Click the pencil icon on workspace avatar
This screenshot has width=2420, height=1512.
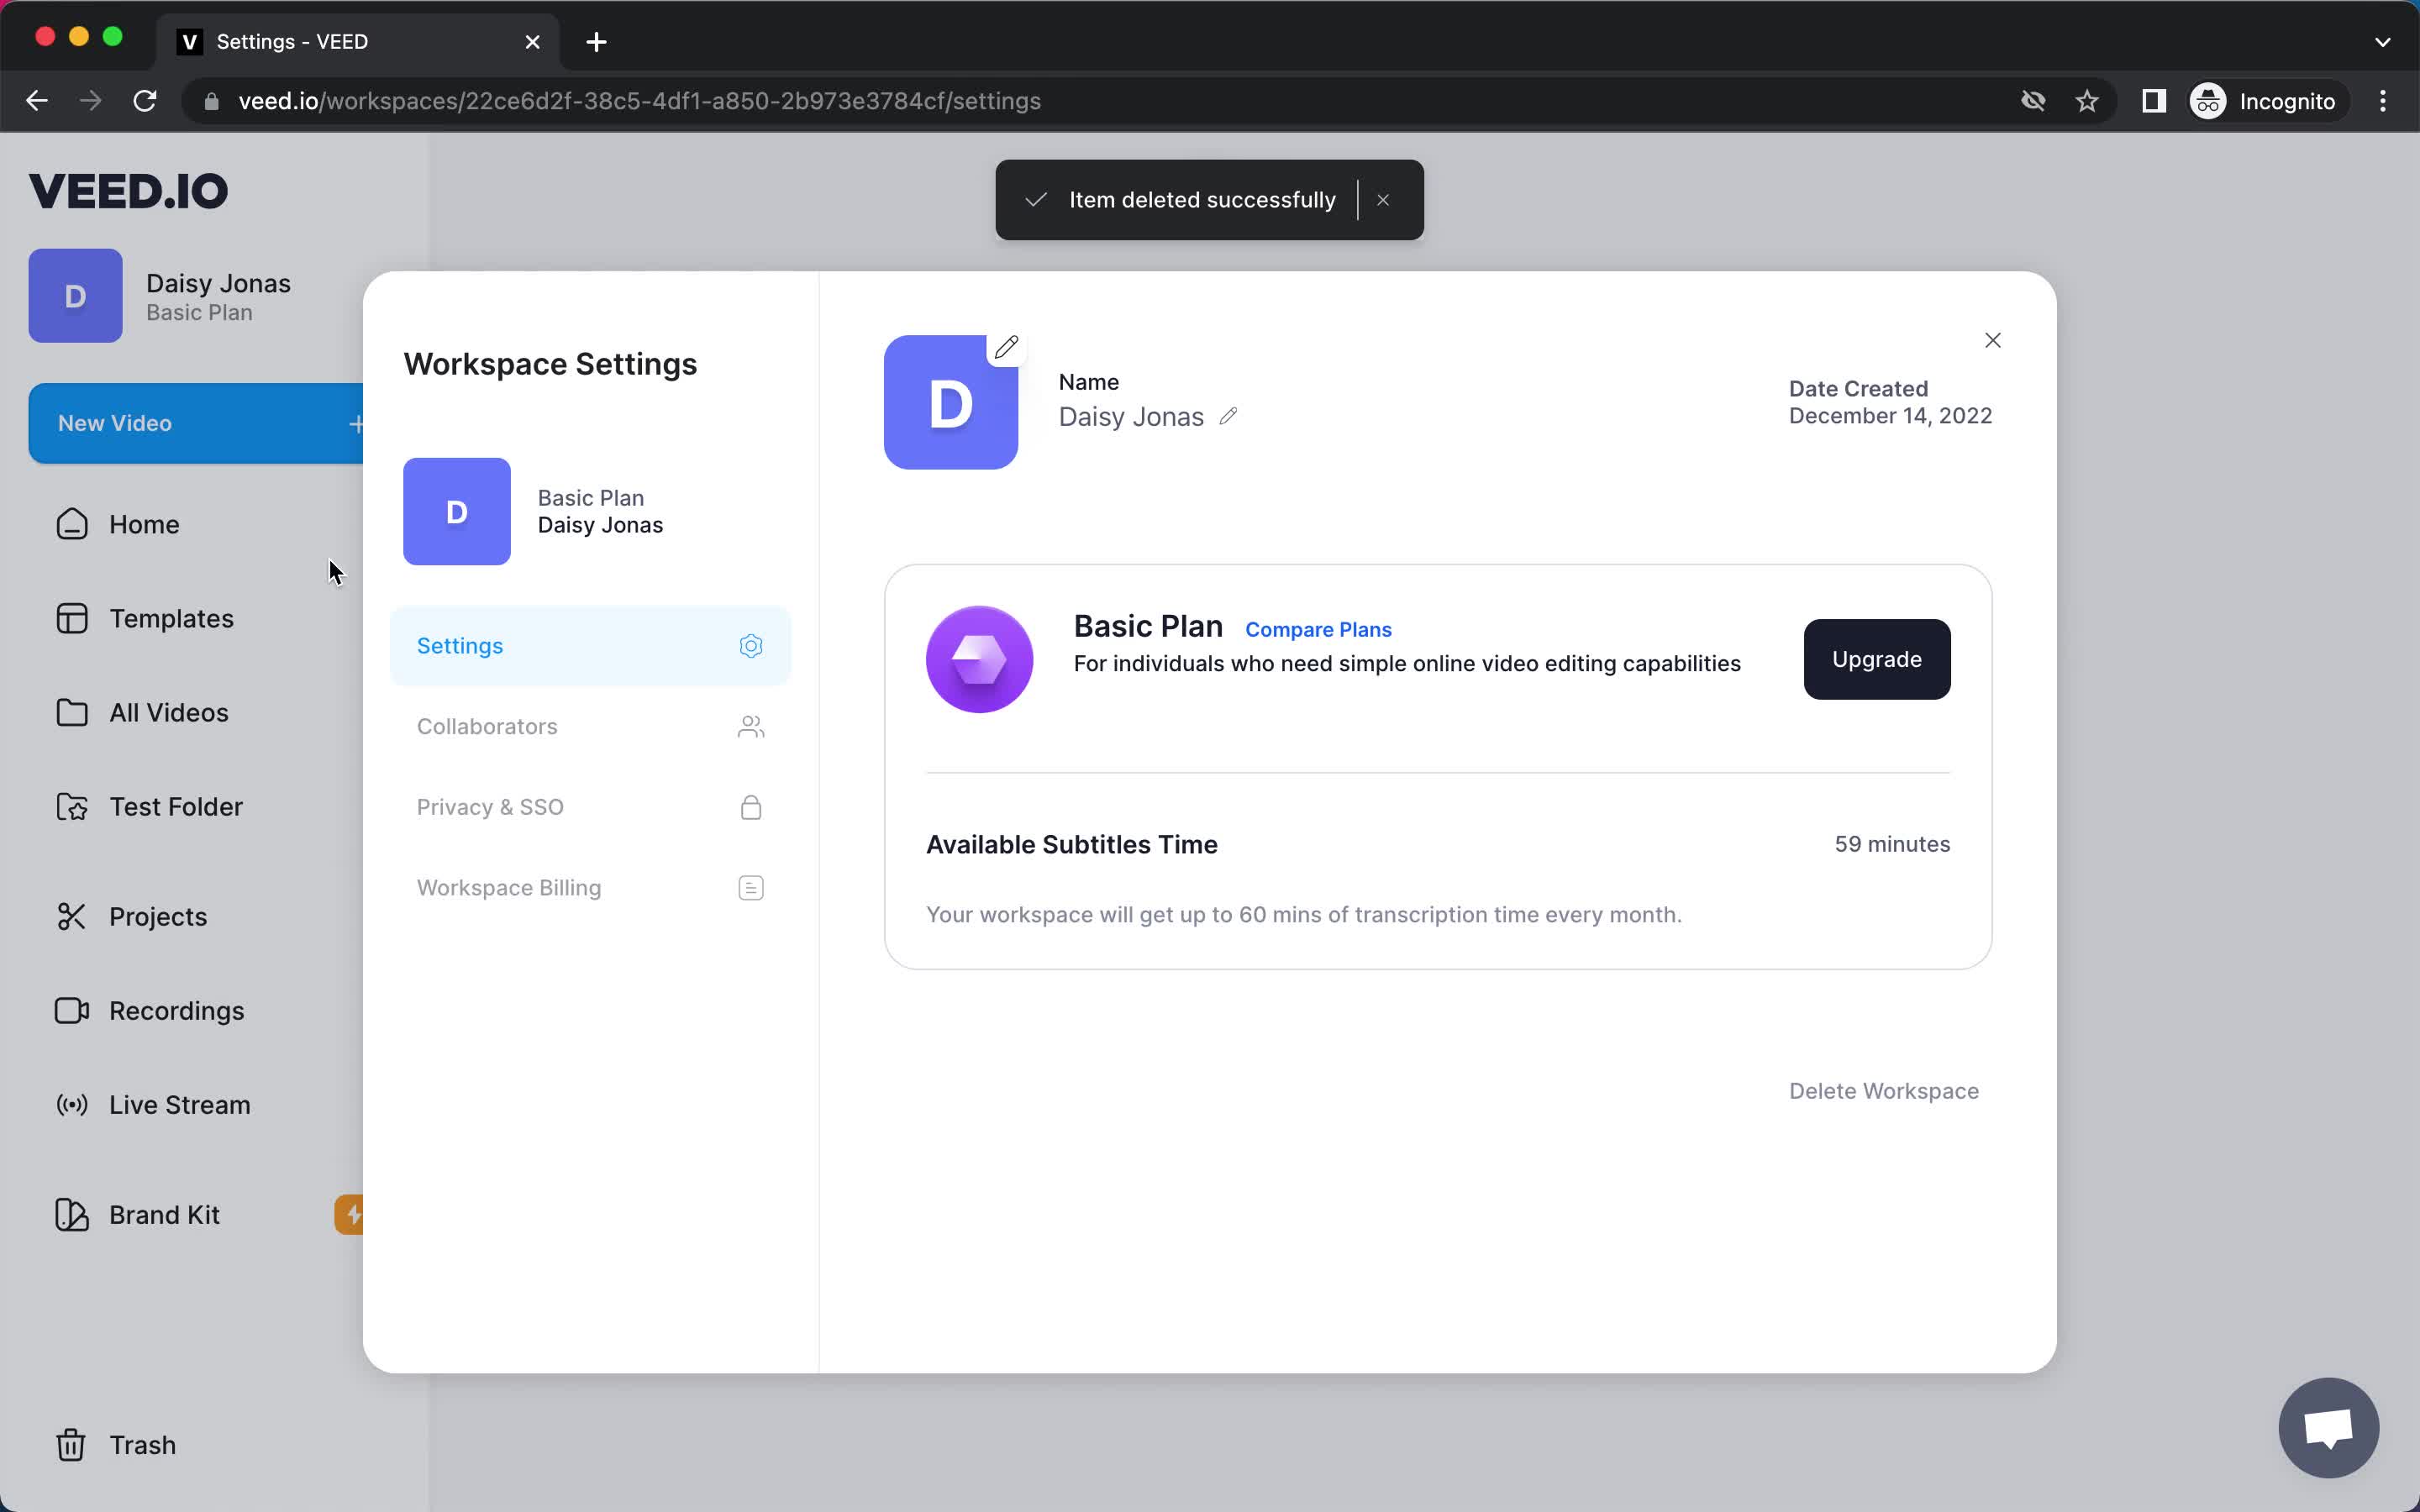tap(1006, 347)
